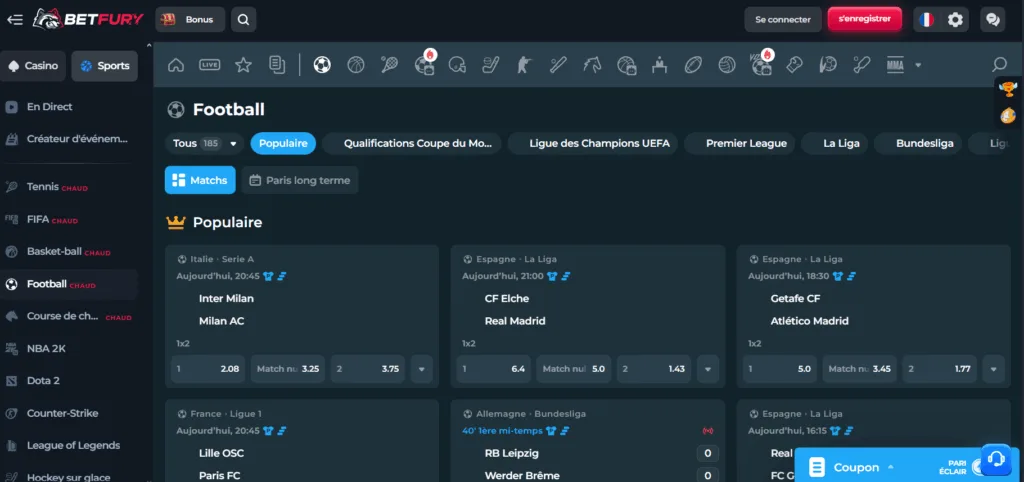This screenshot has width=1024, height=482.
Task: Switch to the Sports tab
Action: pos(104,66)
